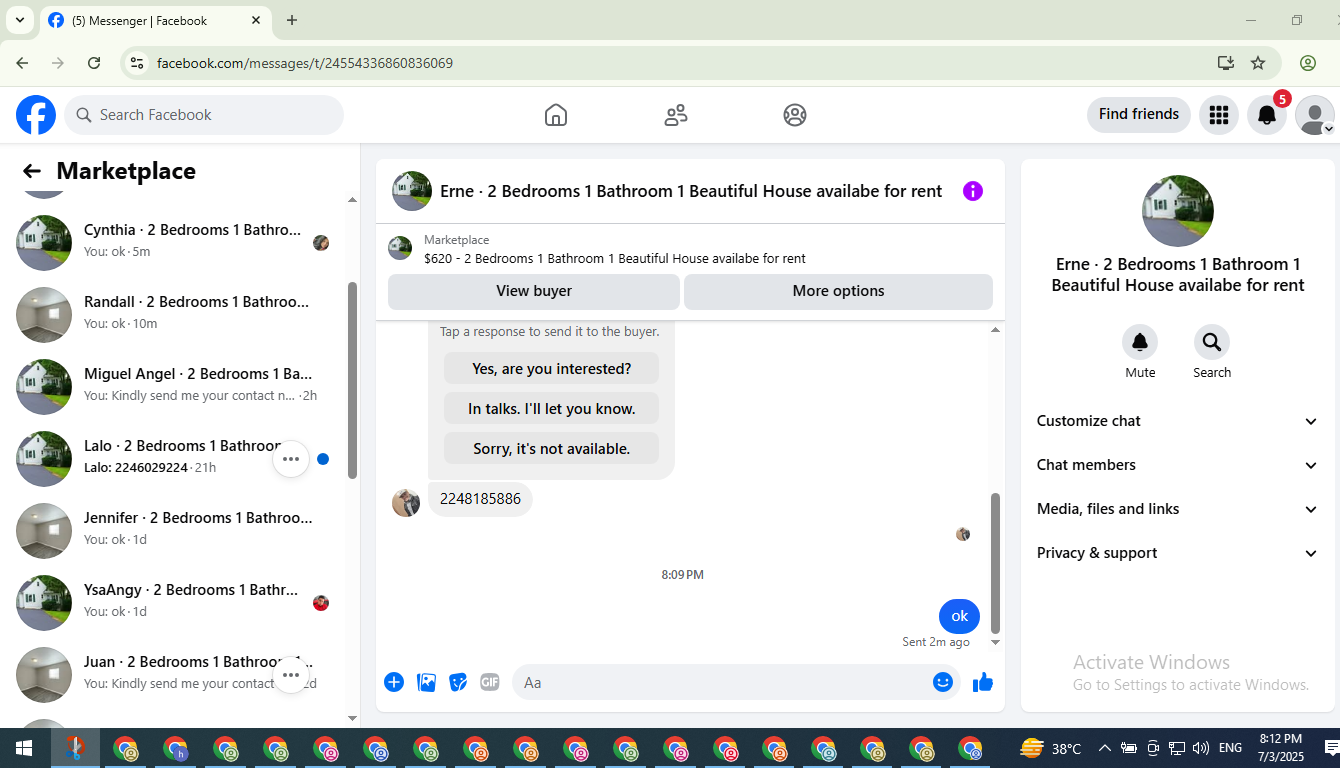Choose a GIF with the GIF icon
The height and width of the screenshot is (768, 1340).
pyautogui.click(x=490, y=682)
